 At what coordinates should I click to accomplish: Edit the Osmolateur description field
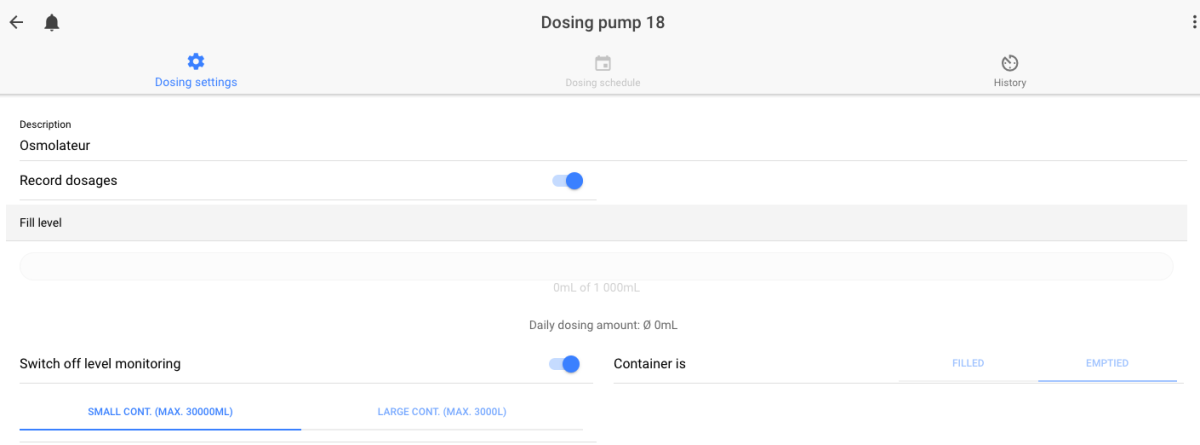[603, 145]
